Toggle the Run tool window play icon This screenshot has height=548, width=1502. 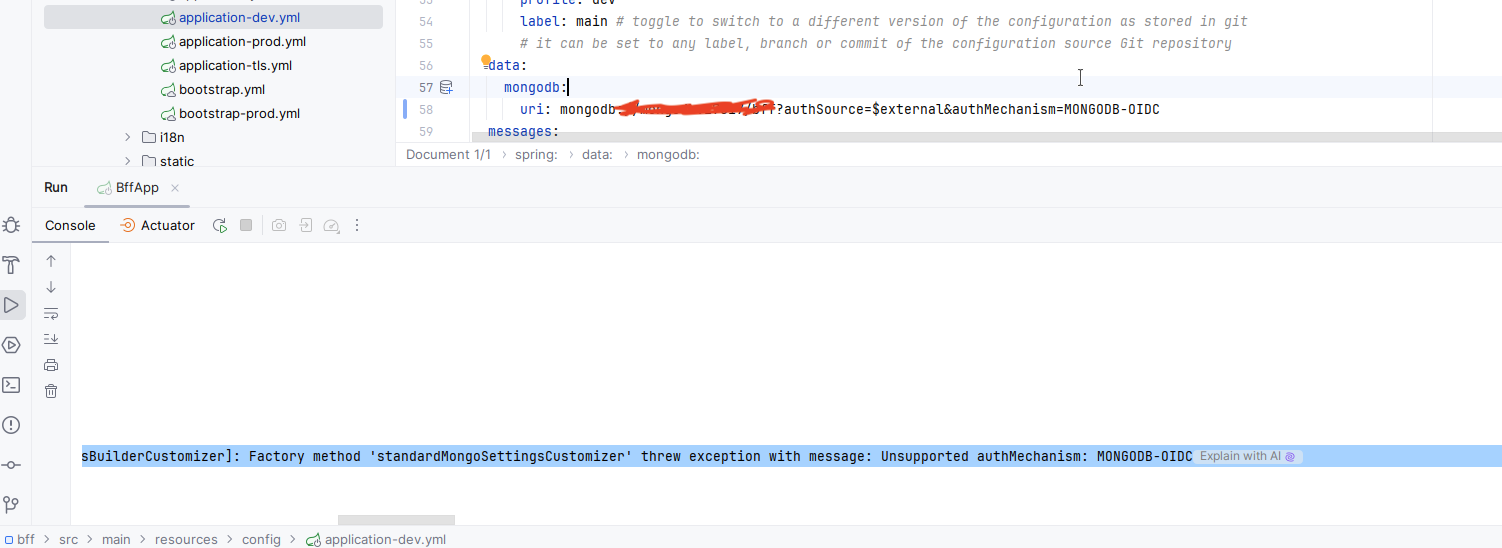11,305
